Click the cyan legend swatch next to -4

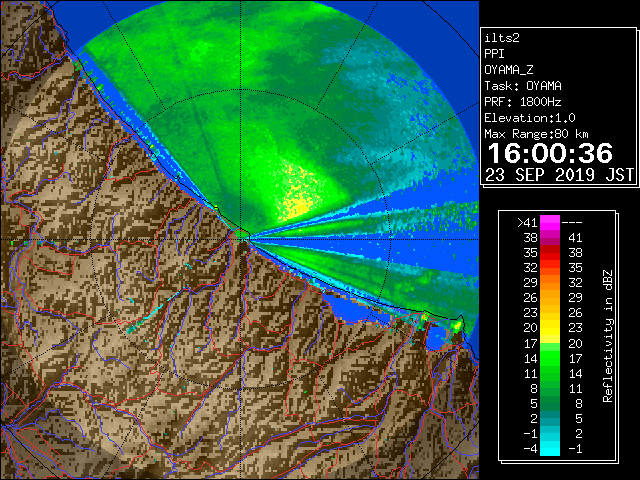click(550, 448)
